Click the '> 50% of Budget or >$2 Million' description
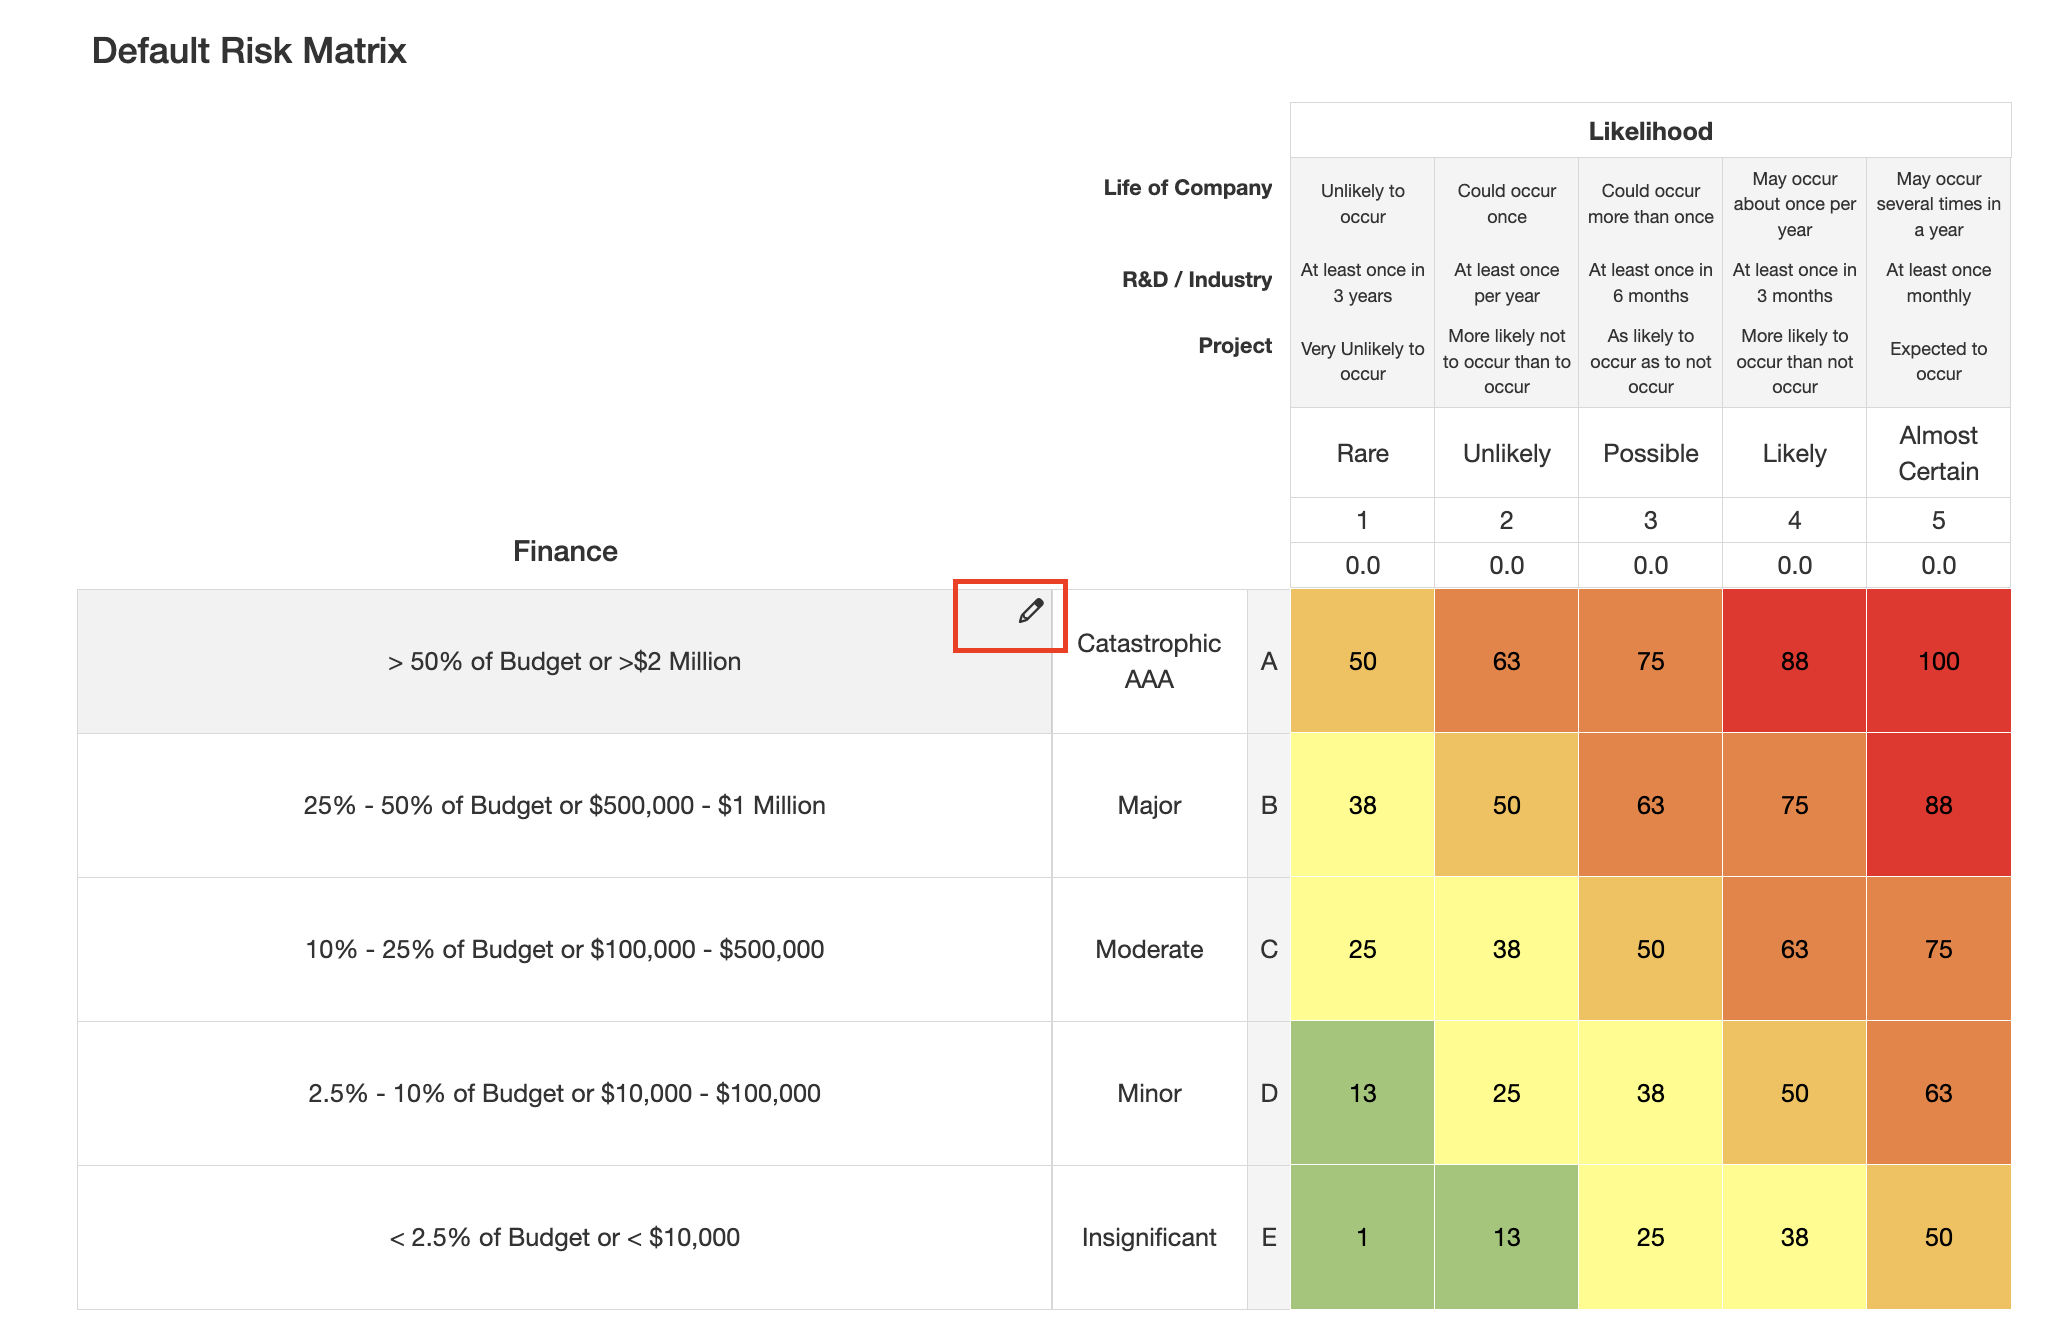 [564, 661]
